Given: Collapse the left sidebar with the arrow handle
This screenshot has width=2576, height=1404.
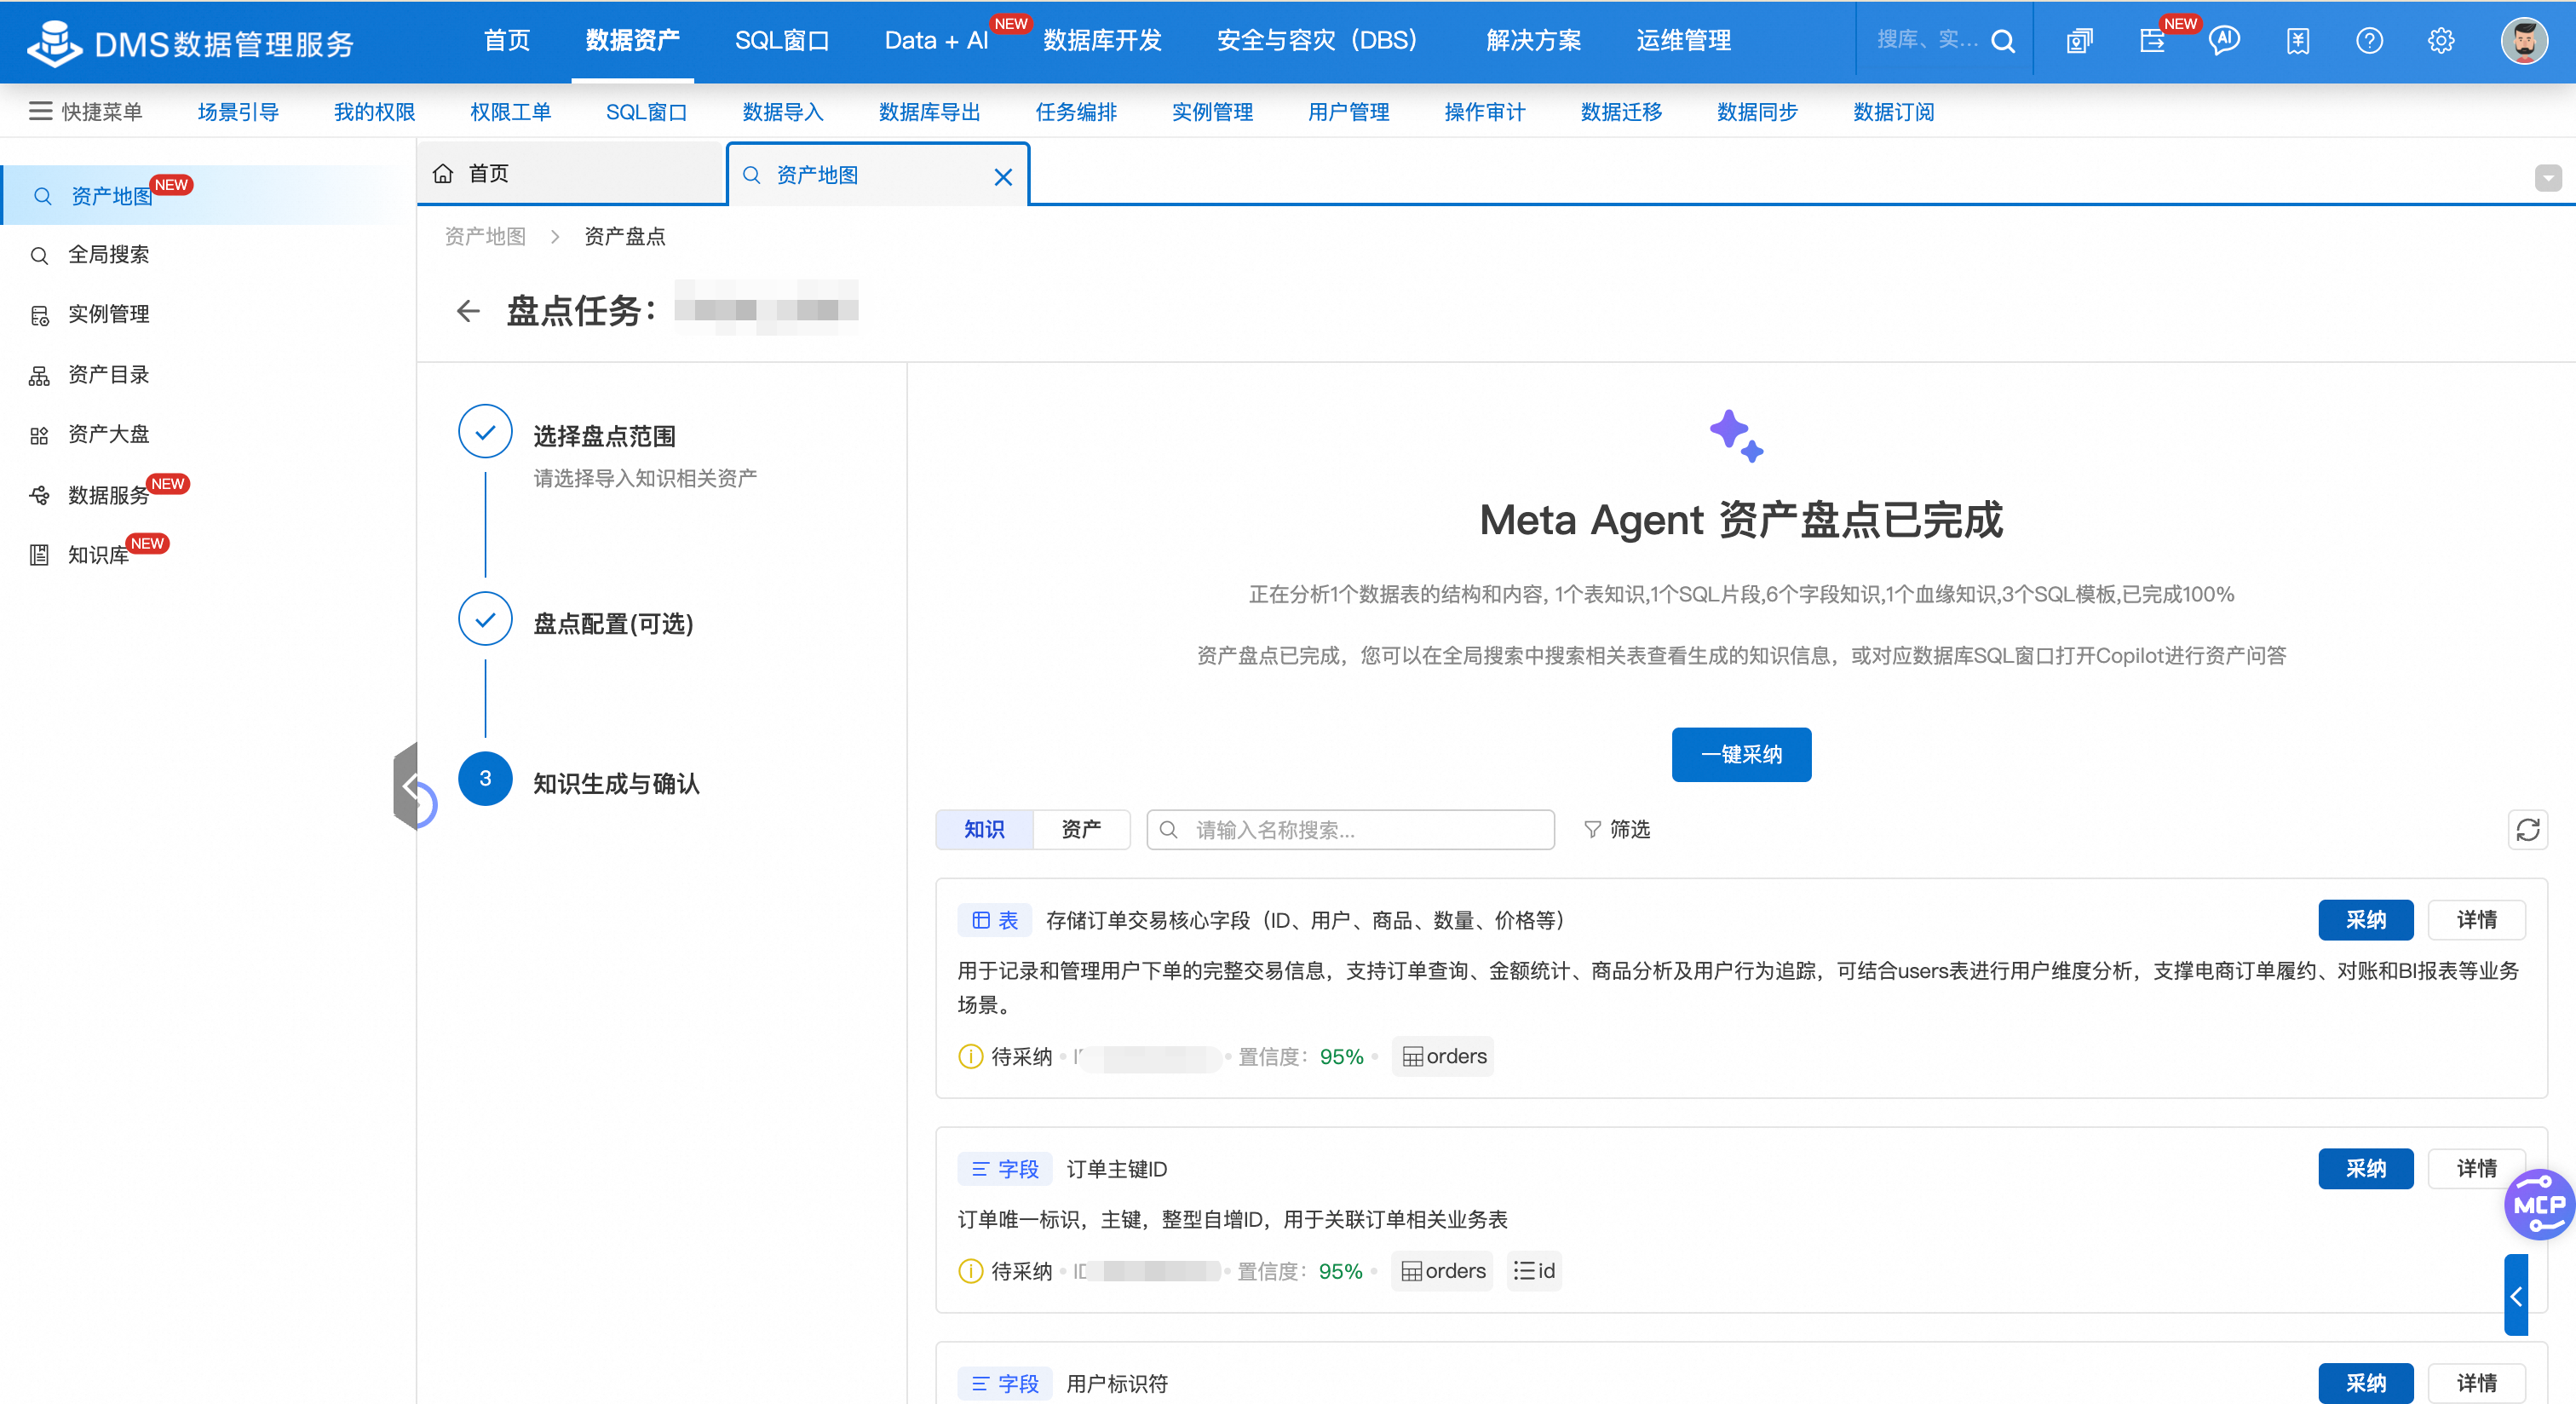Looking at the screenshot, I should coord(407,786).
